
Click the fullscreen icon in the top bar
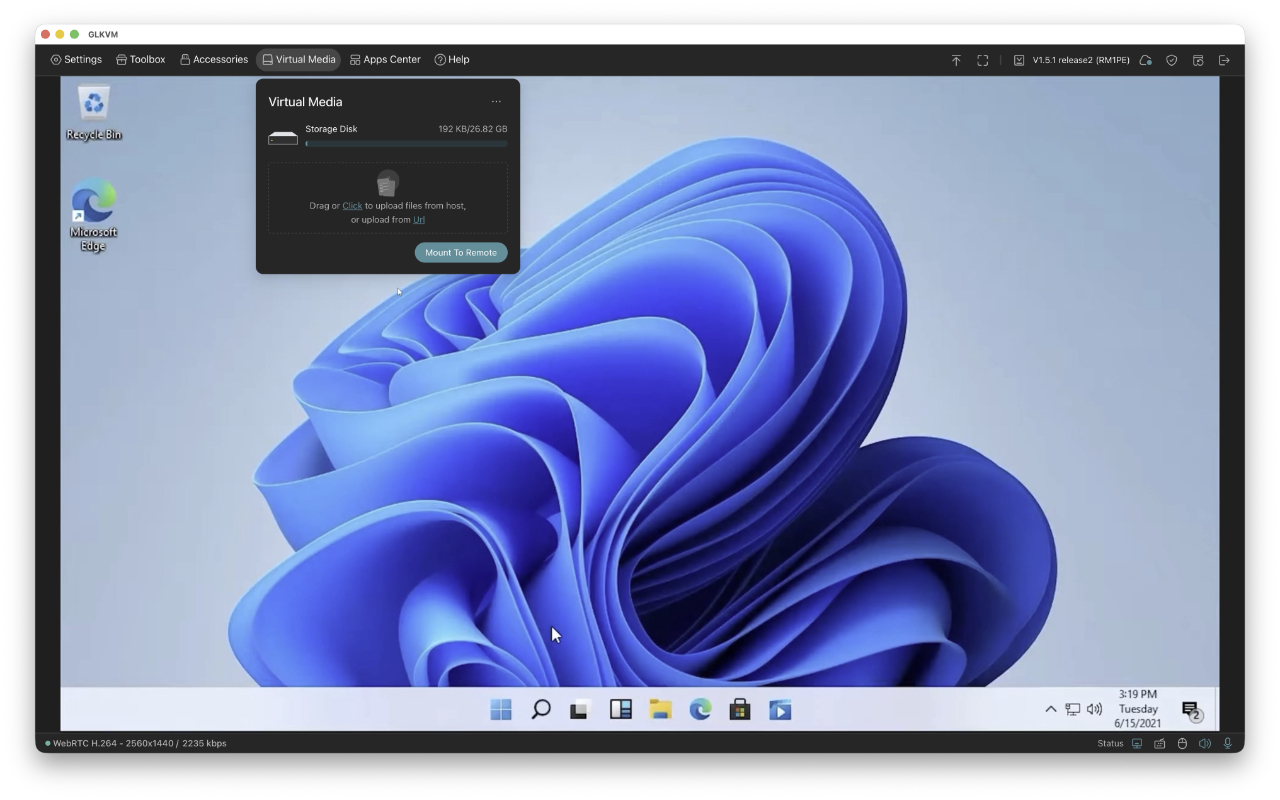982,60
